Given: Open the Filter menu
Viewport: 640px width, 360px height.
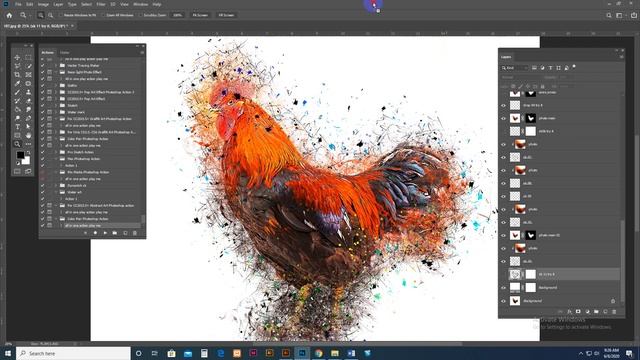Looking at the screenshot, I should coord(101,4).
